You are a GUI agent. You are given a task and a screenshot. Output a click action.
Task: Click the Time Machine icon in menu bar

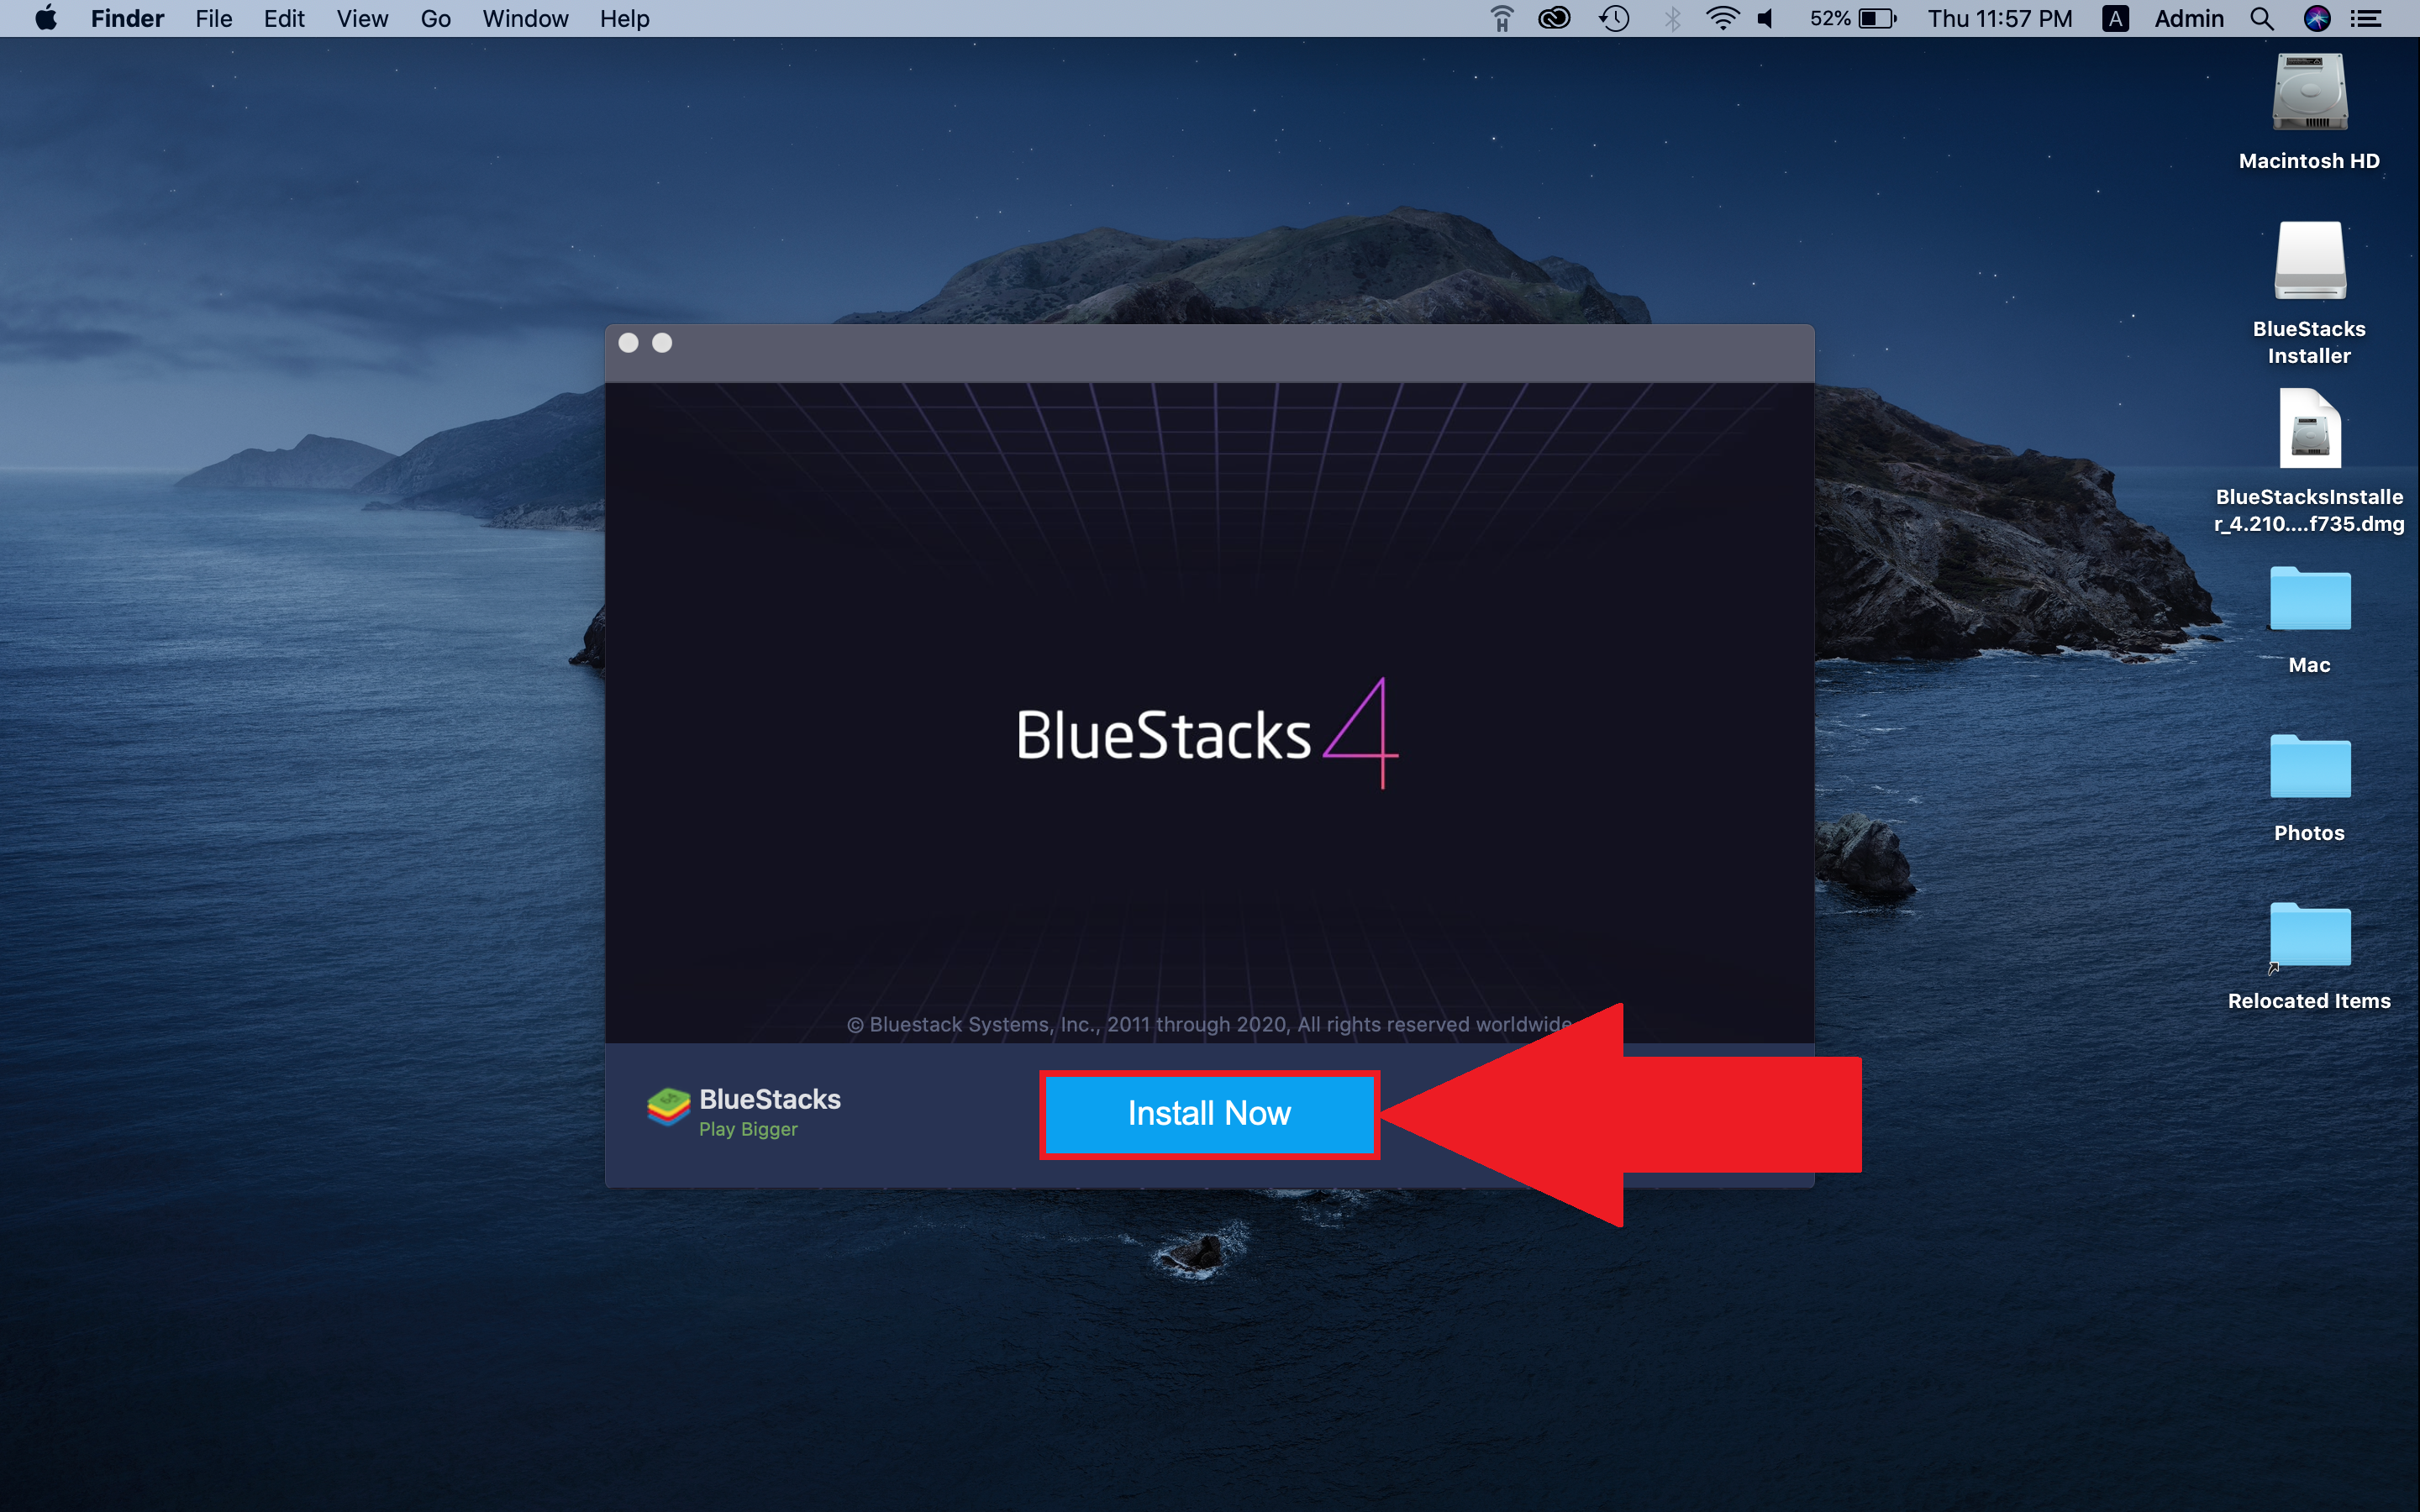[1618, 19]
